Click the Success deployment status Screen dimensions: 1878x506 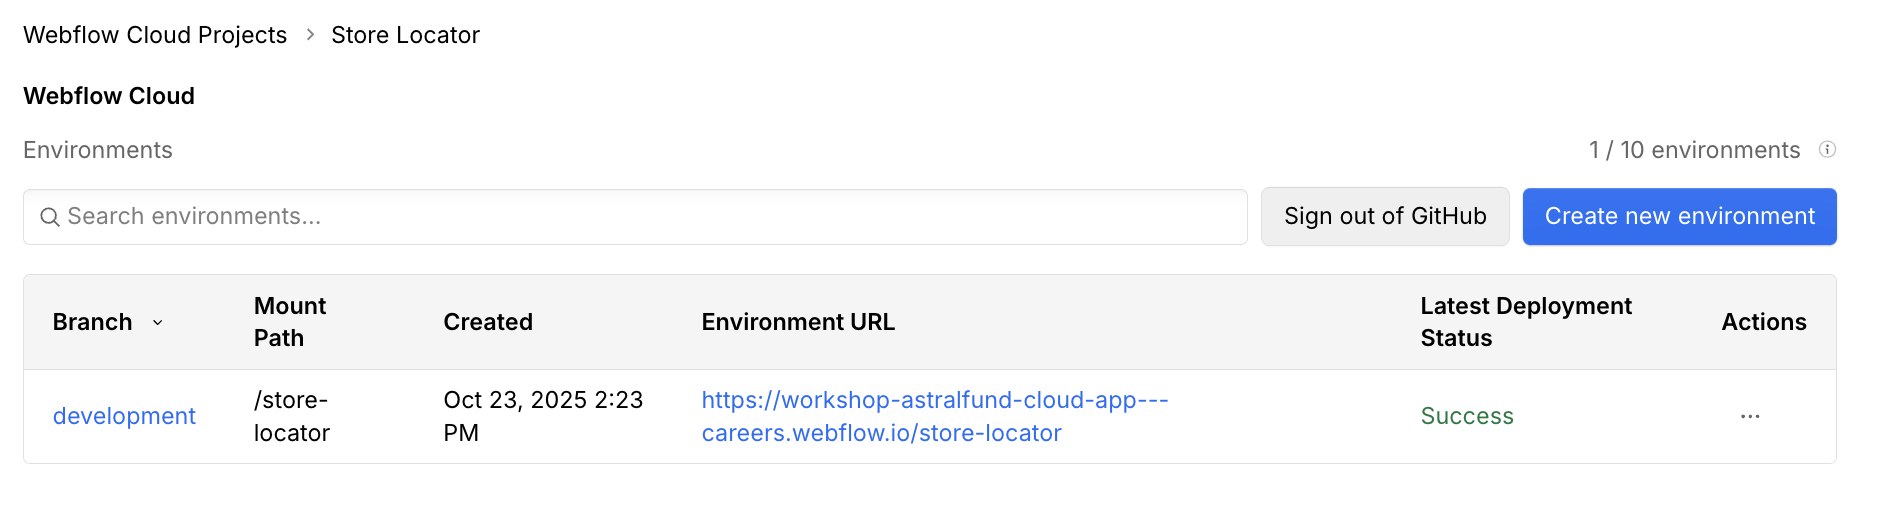[x=1467, y=416]
